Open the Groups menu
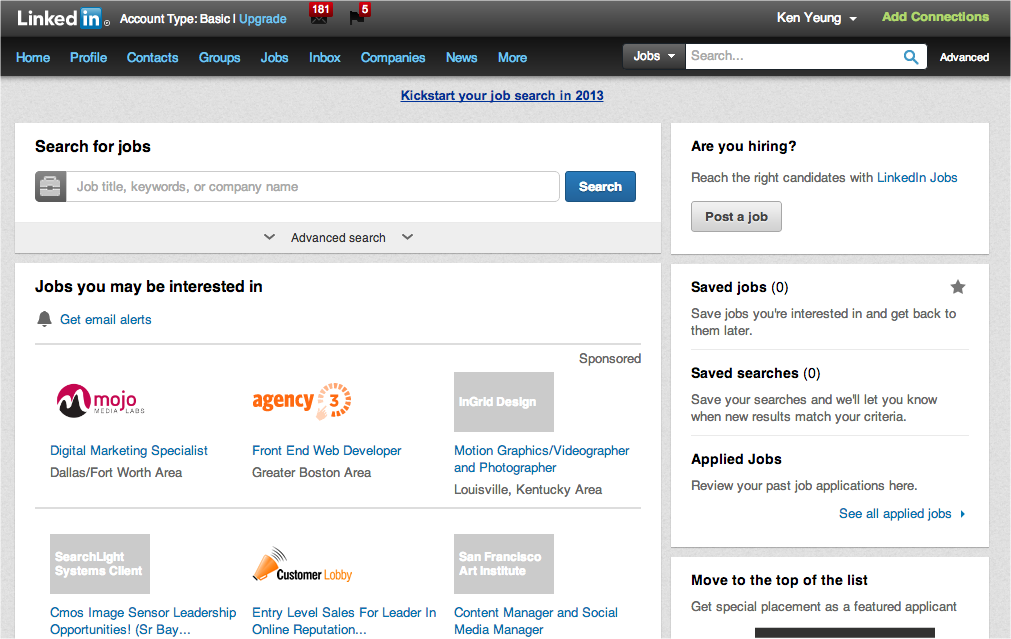The height and width of the screenshot is (639, 1011). point(219,57)
